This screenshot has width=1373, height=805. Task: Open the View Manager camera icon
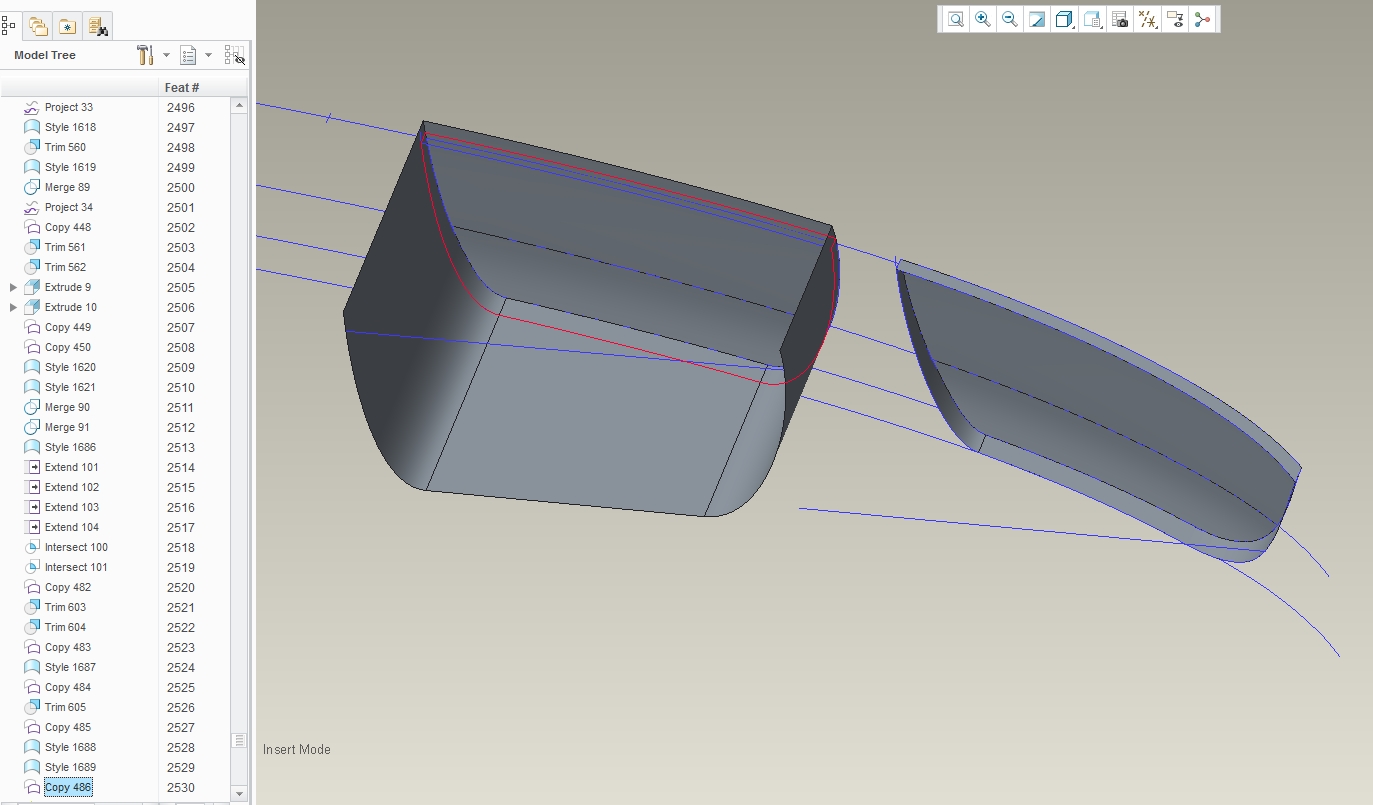[1120, 19]
